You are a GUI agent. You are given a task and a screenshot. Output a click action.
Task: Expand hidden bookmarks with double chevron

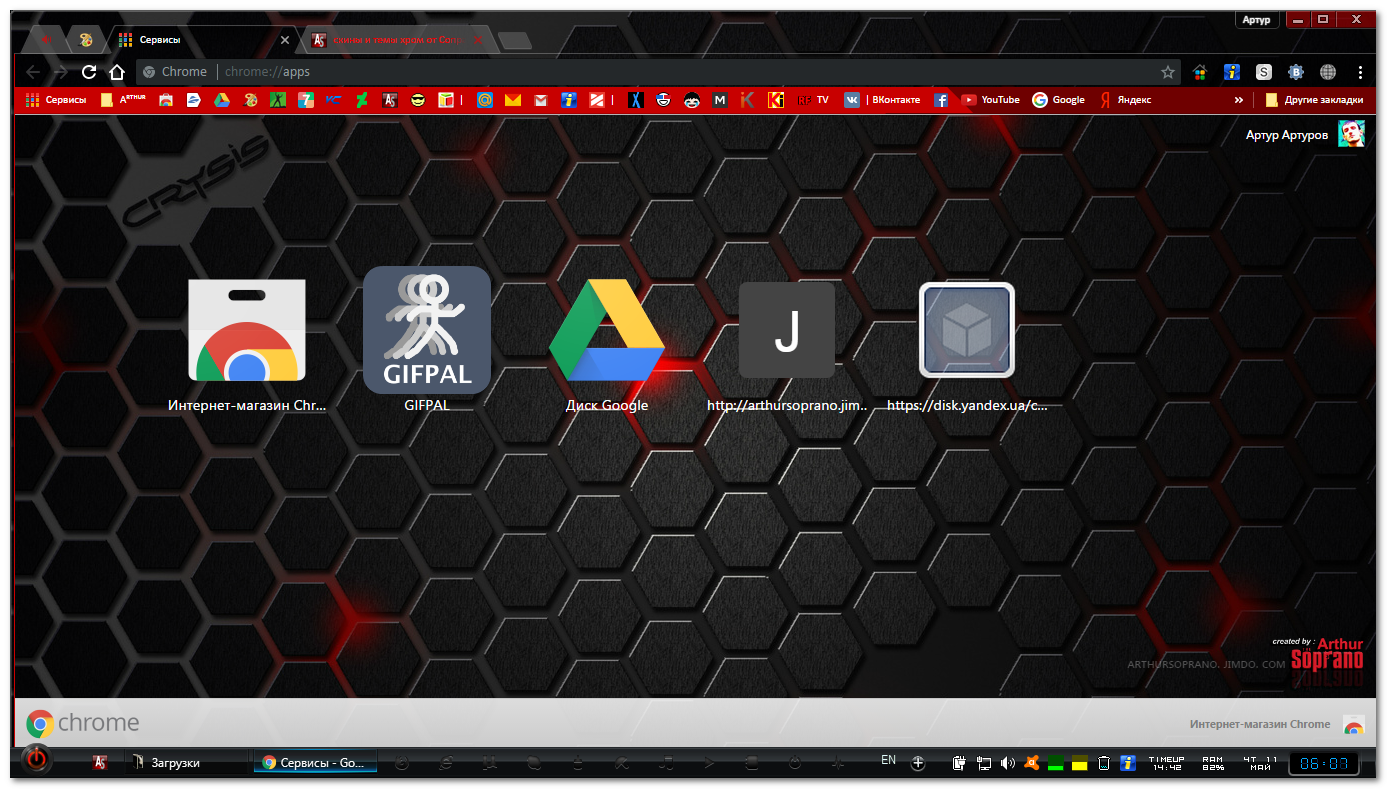point(1239,100)
